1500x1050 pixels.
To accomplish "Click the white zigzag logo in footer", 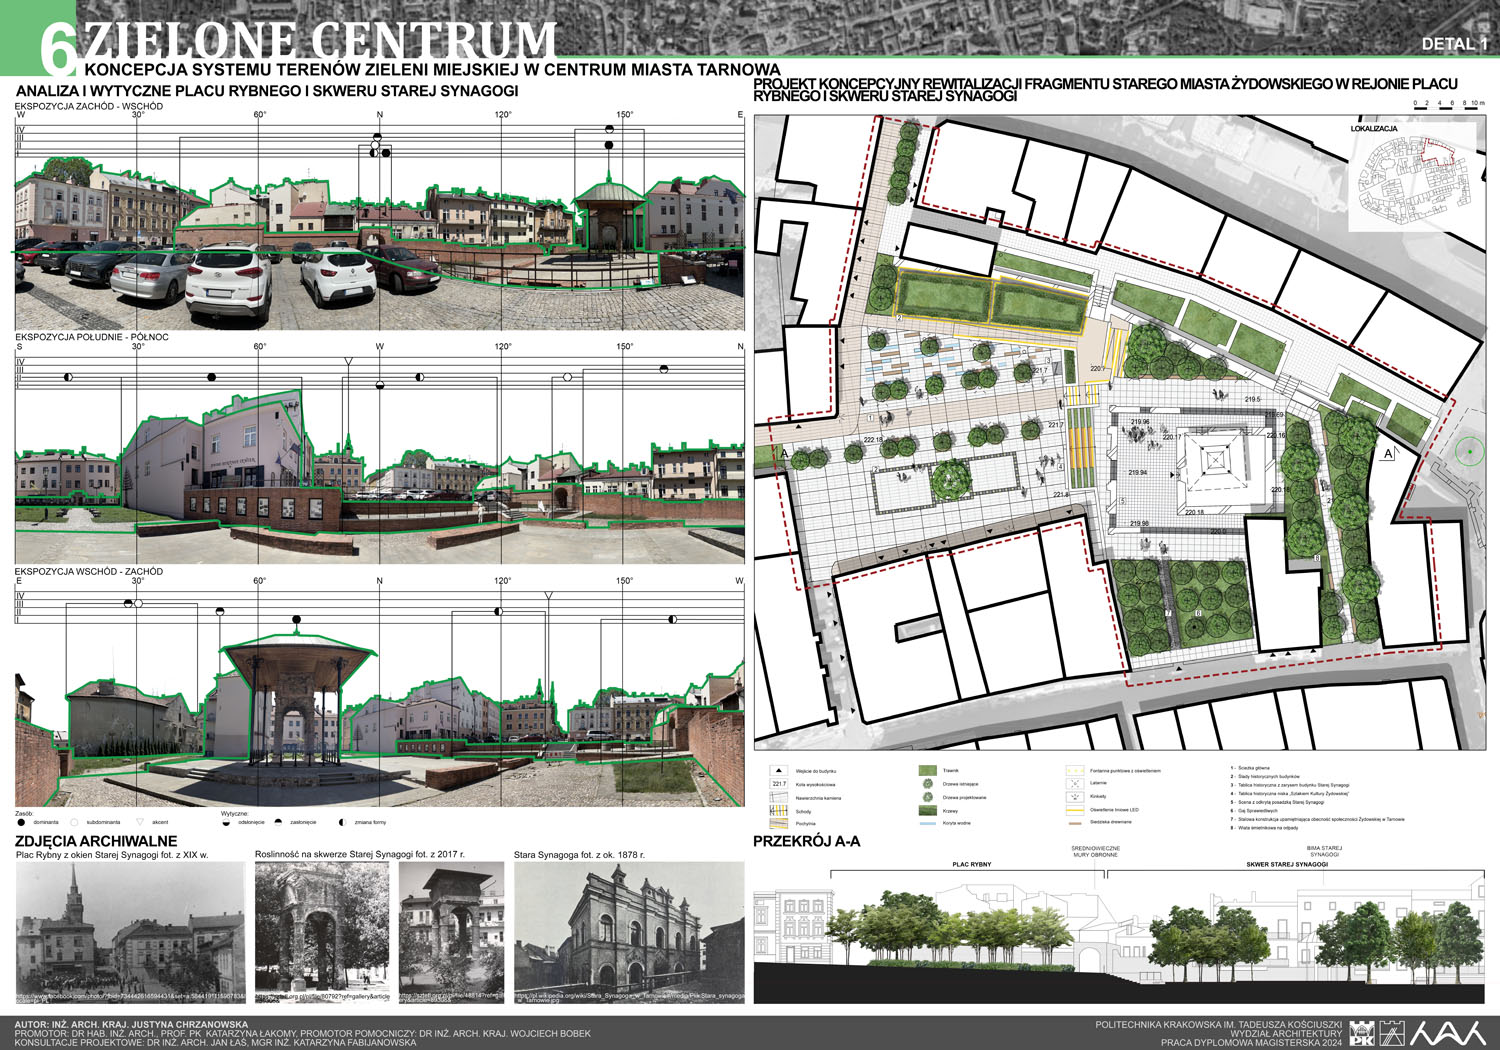I will coord(1446,1033).
